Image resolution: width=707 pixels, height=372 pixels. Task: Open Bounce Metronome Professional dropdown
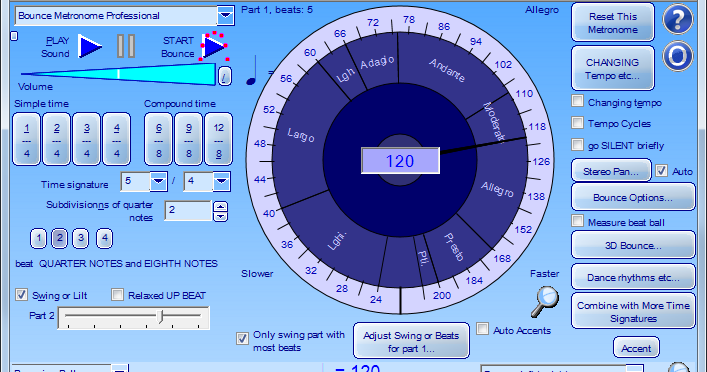point(225,16)
